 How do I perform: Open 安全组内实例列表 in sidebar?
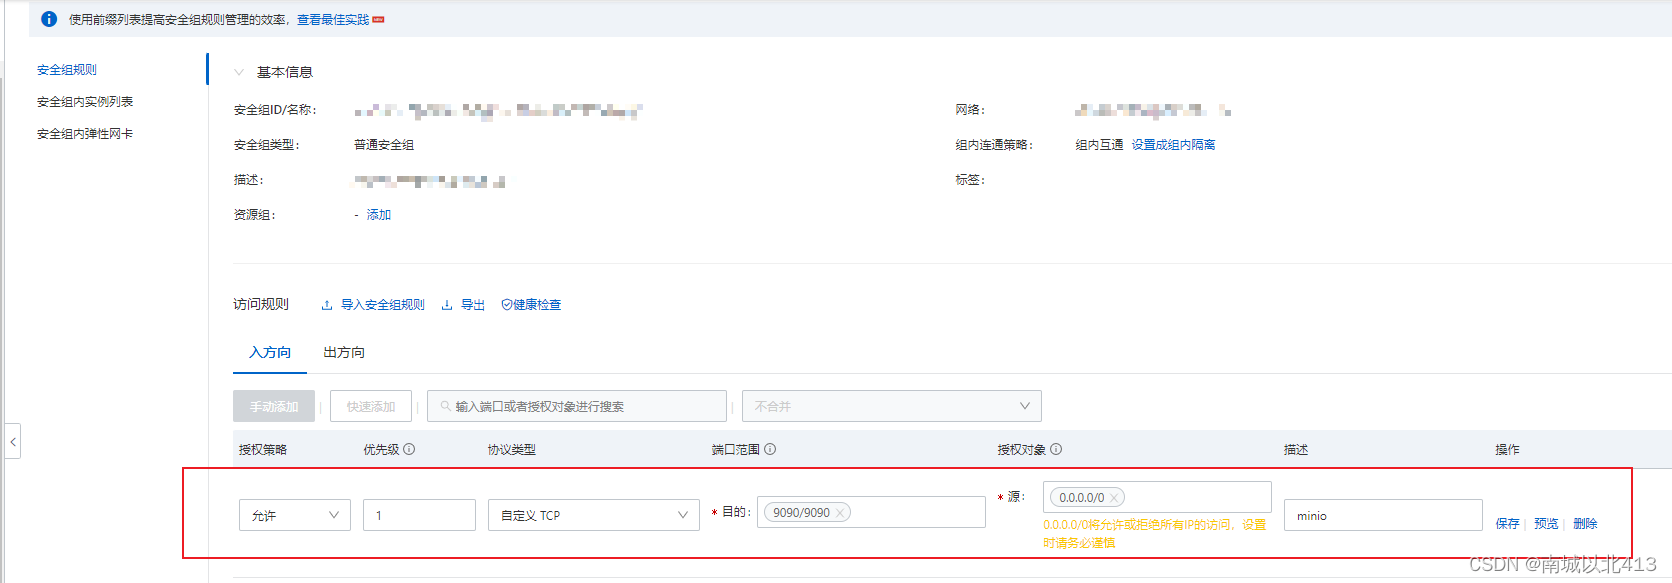click(85, 102)
